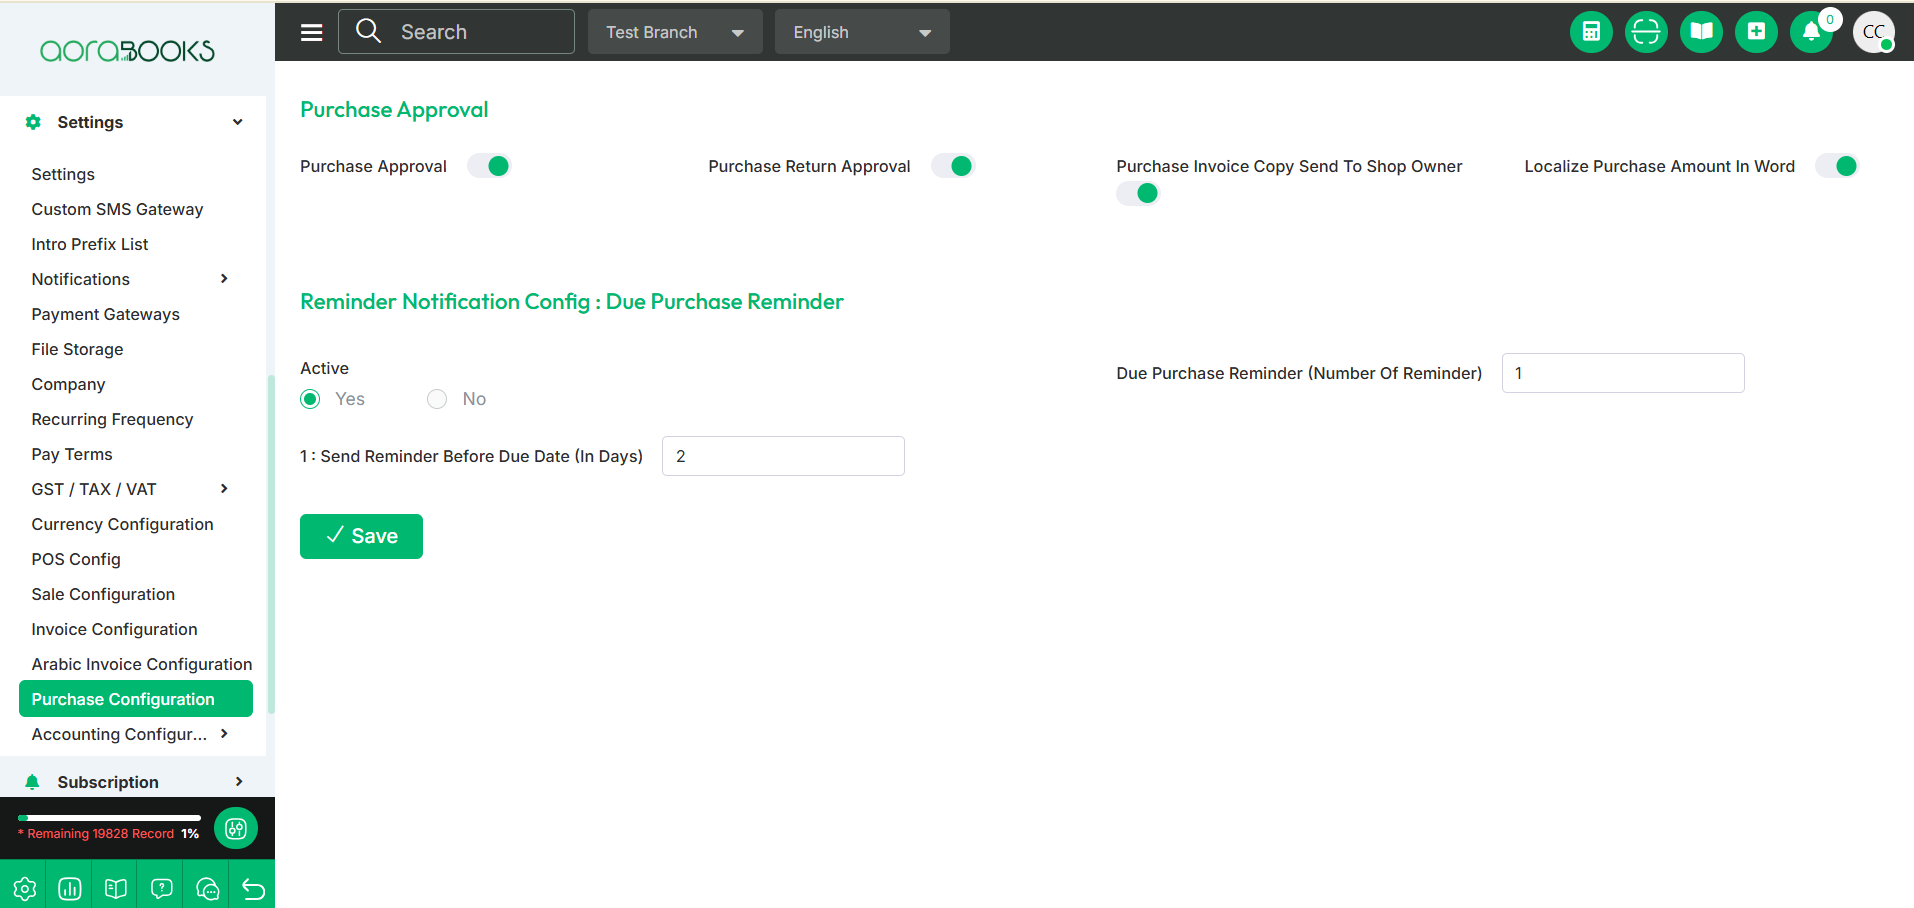
Task: Click the AoraBooks logo
Action: pyautogui.click(x=127, y=51)
